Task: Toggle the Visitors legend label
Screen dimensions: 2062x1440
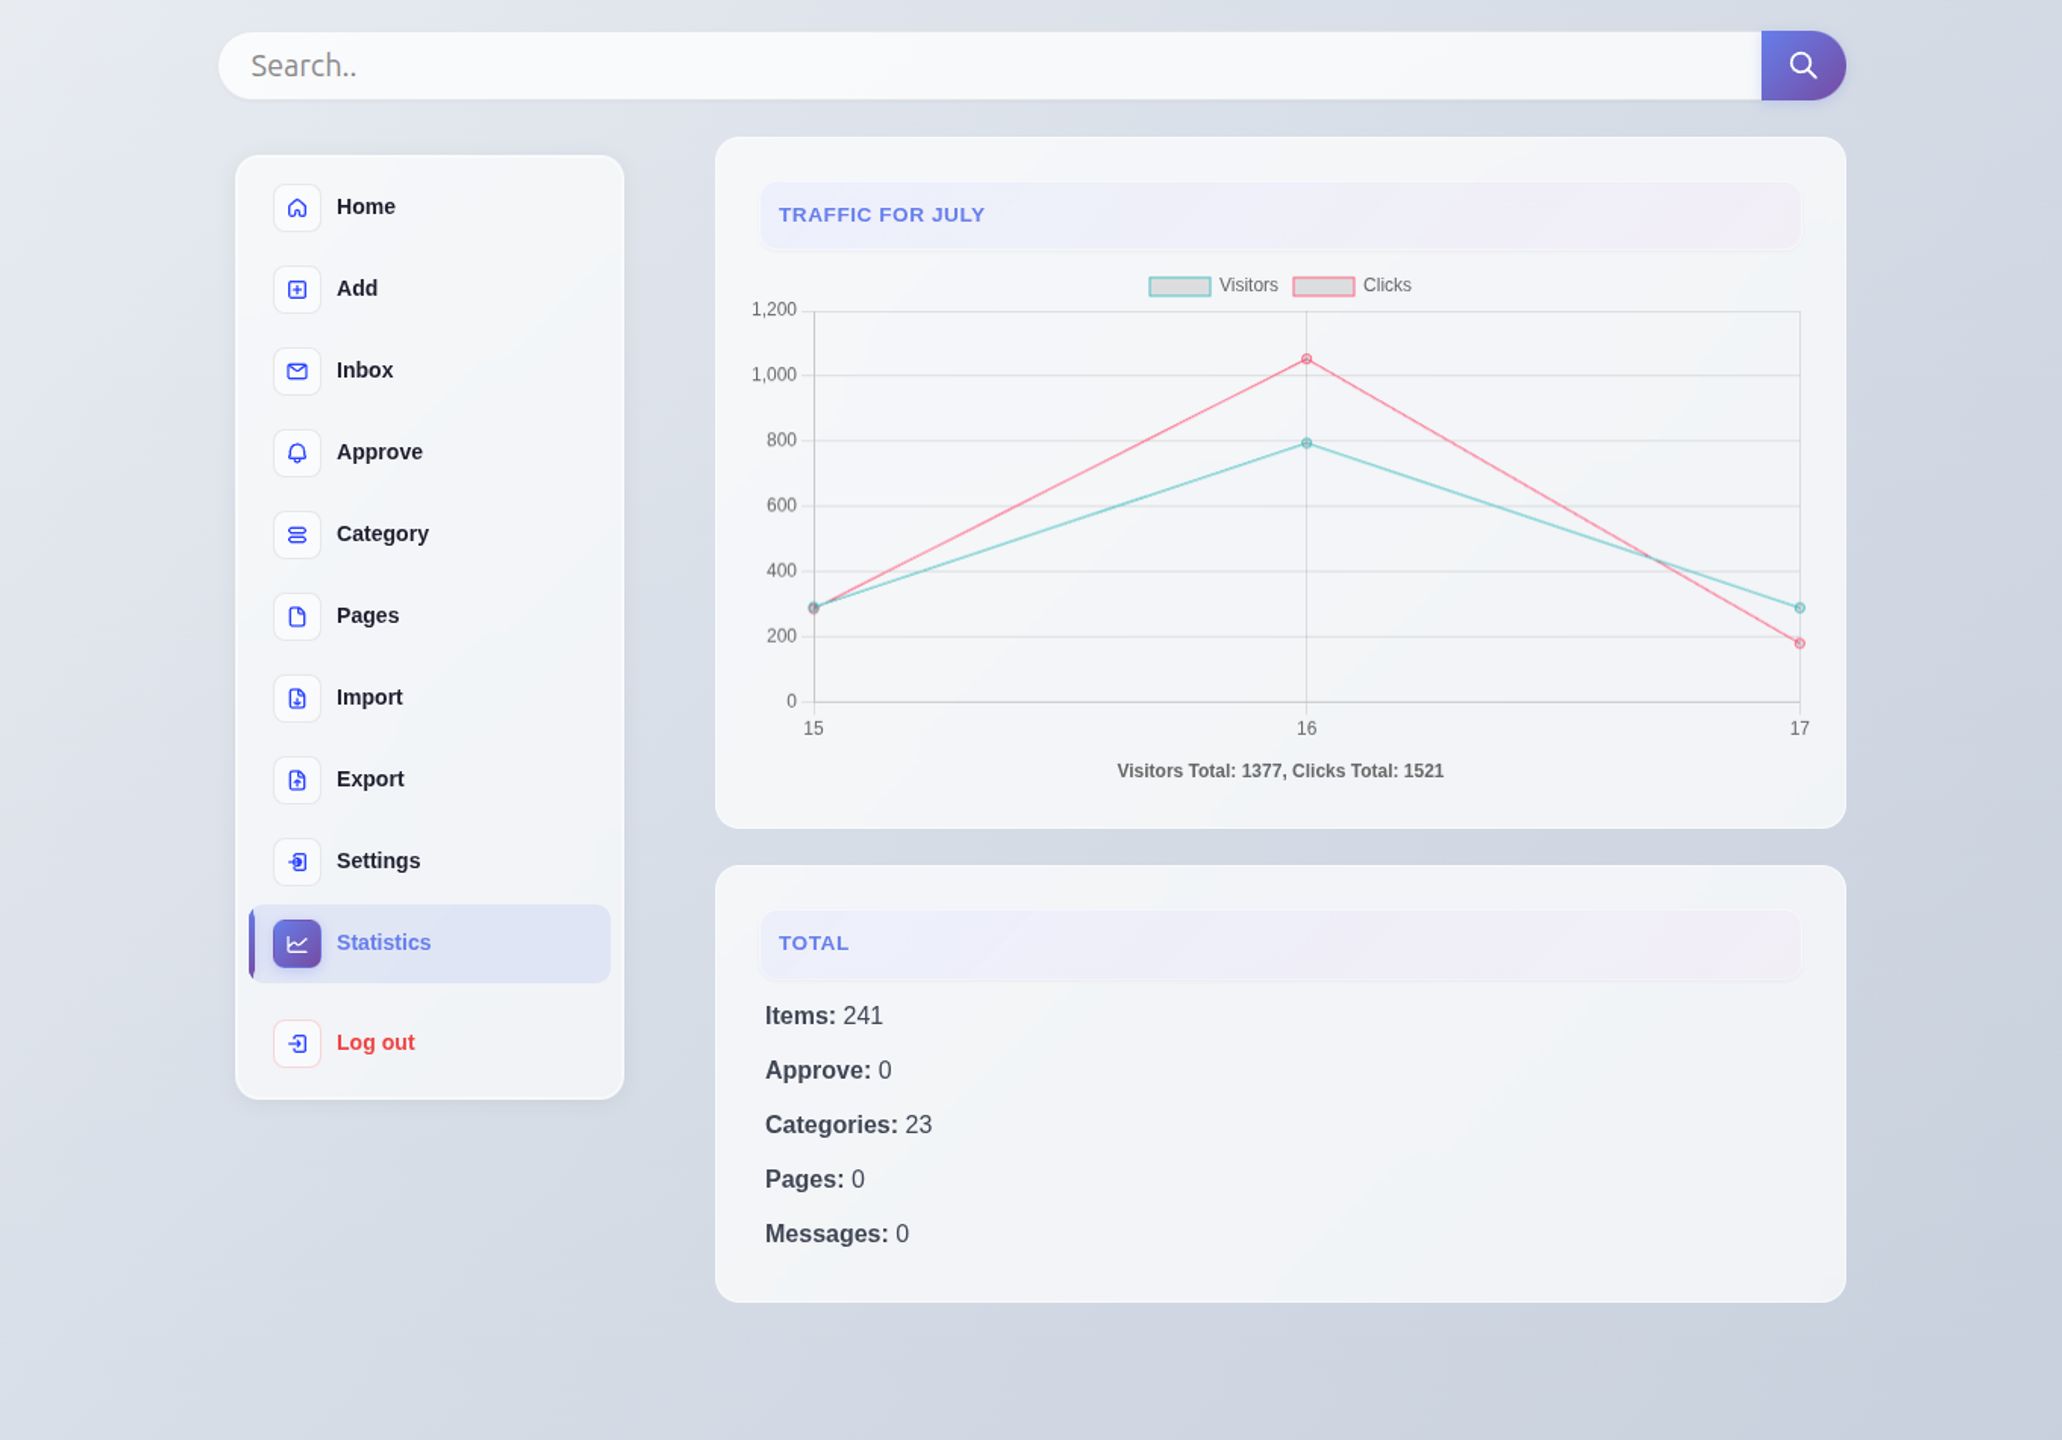Action: click(x=1248, y=286)
